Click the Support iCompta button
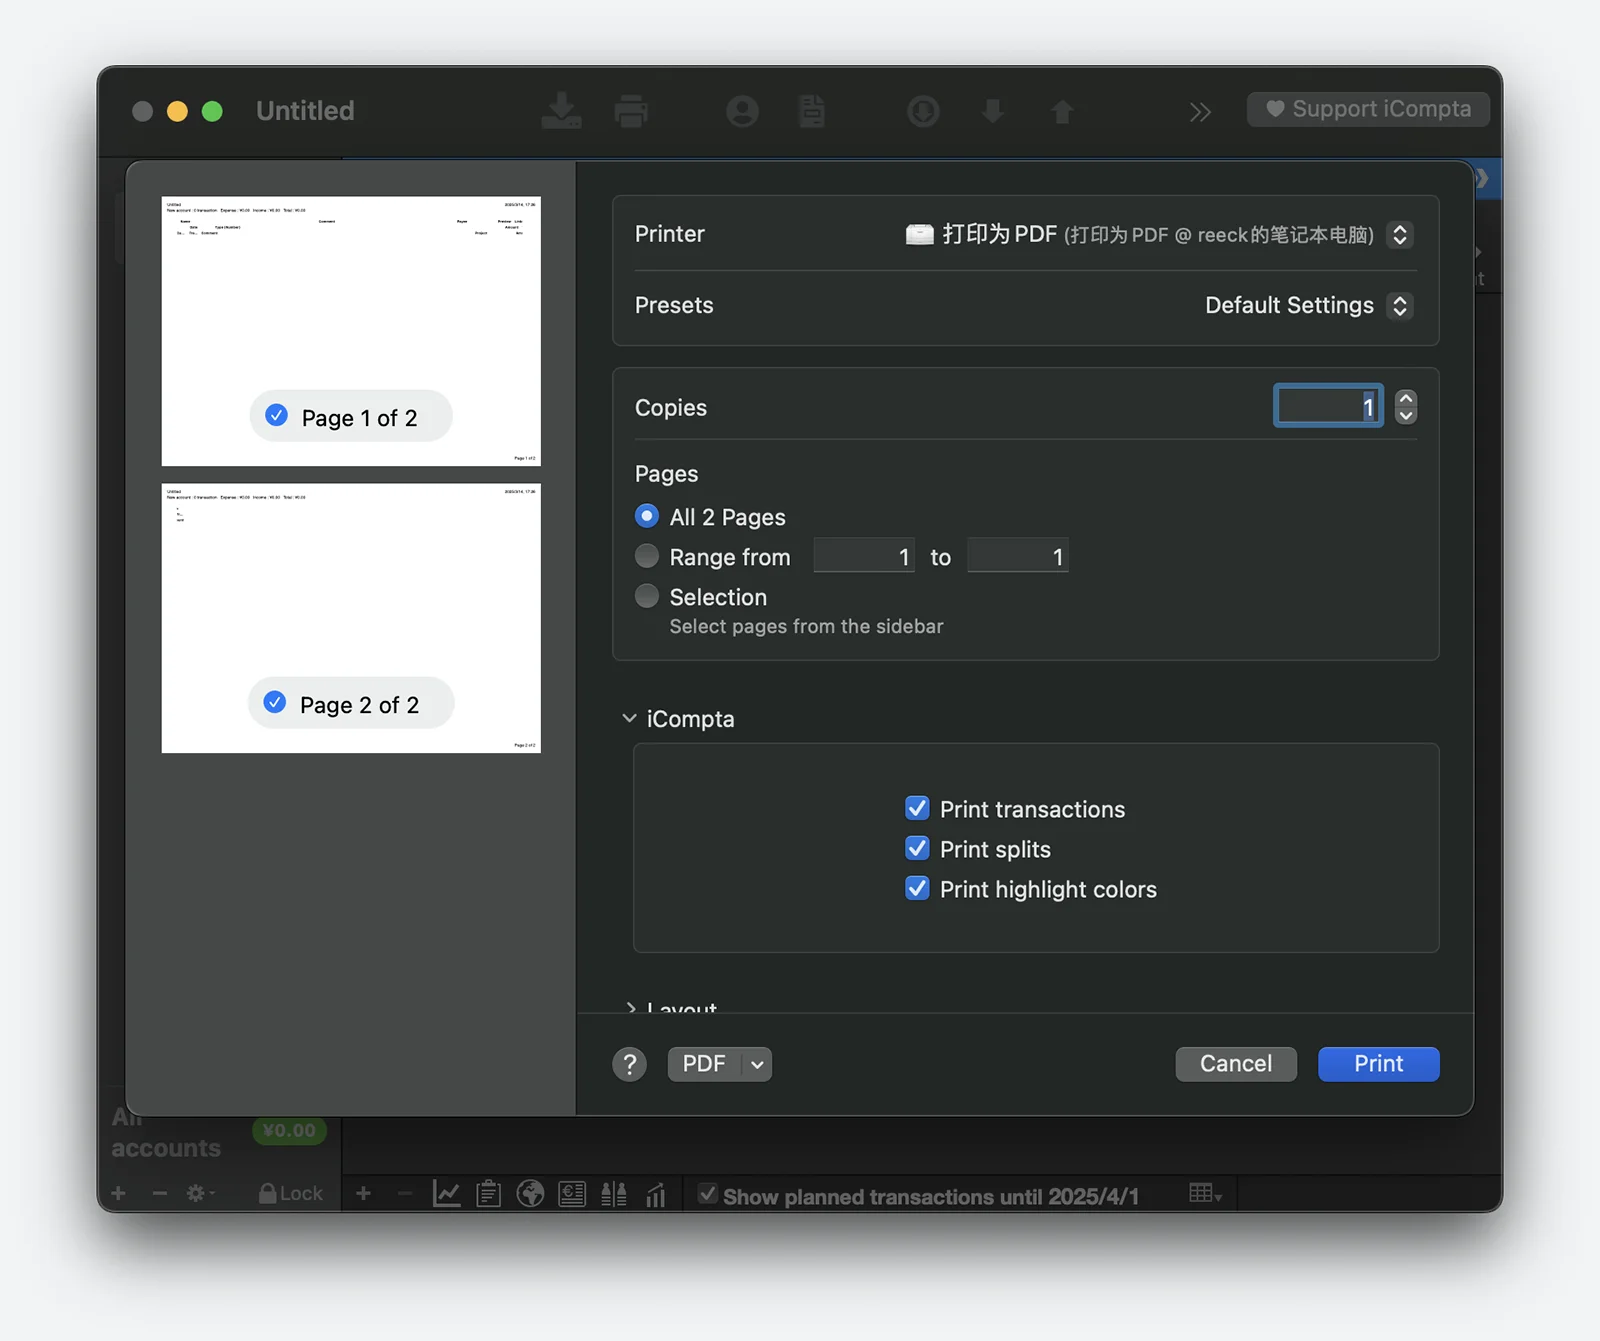The width and height of the screenshot is (1600, 1341). click(1368, 109)
